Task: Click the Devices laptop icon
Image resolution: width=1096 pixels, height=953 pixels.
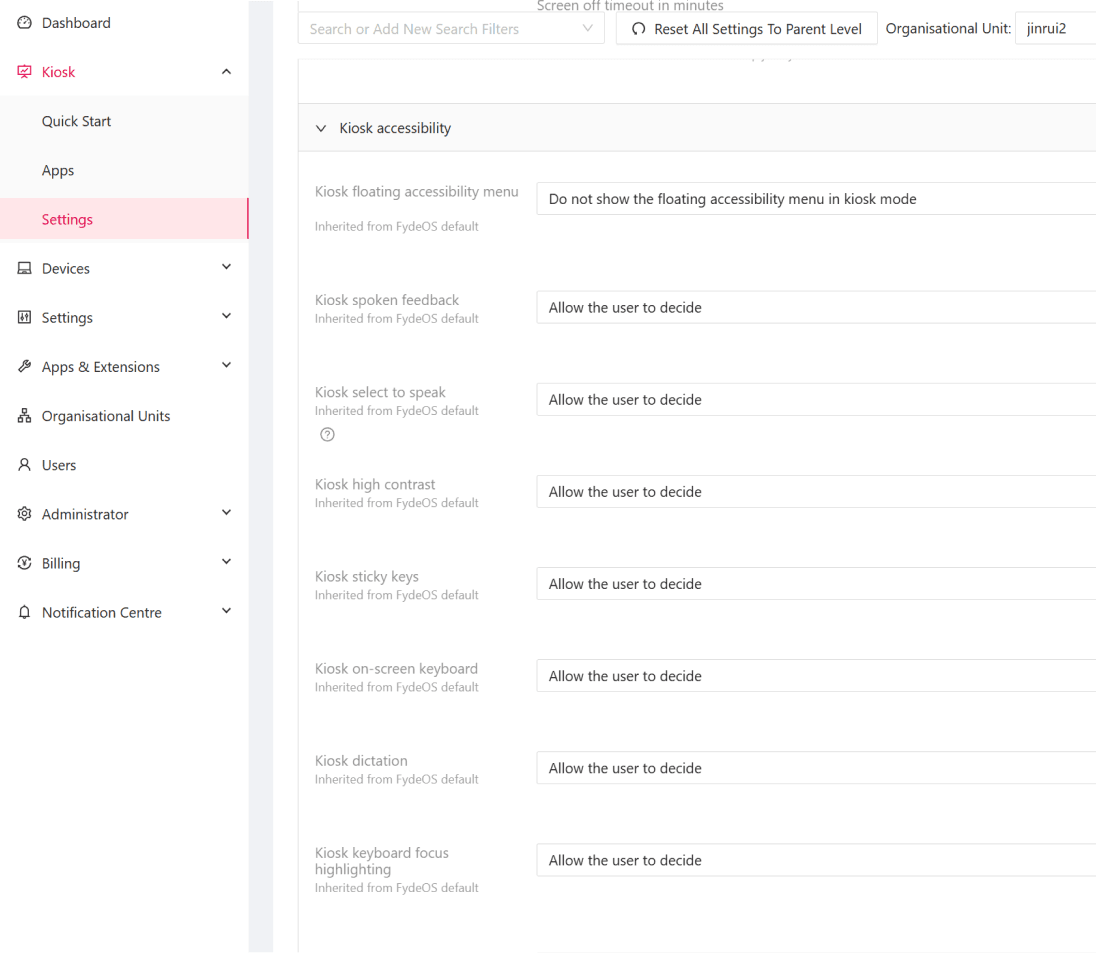Action: pos(25,269)
